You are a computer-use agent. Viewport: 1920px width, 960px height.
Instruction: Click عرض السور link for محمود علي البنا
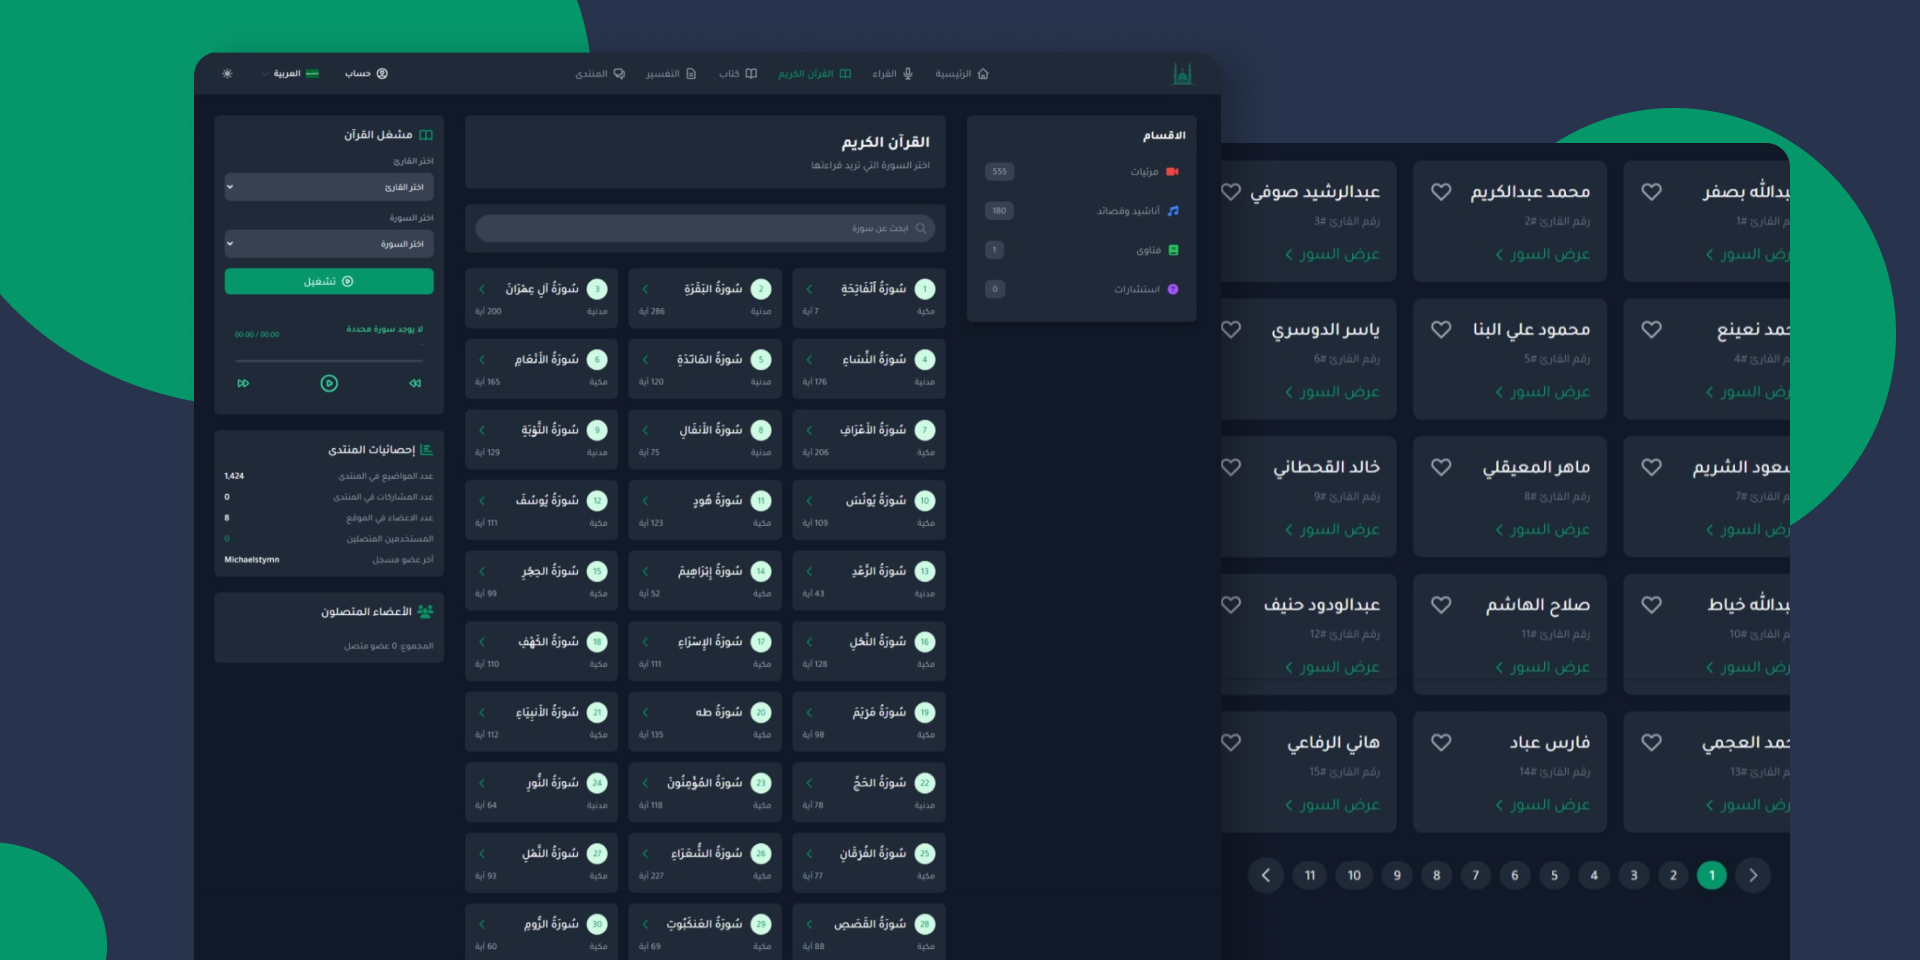pos(1542,392)
